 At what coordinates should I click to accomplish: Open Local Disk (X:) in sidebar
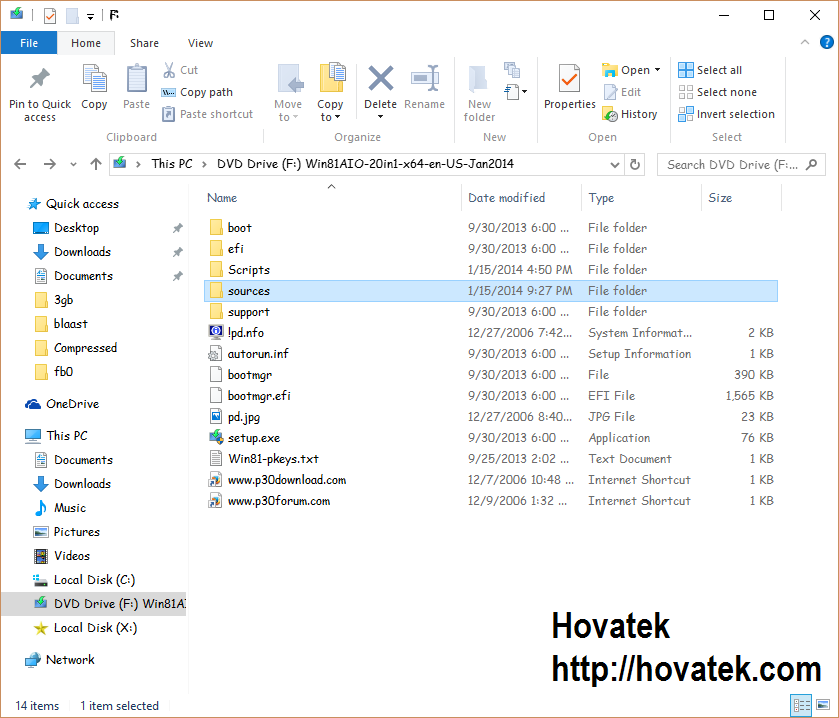point(85,628)
